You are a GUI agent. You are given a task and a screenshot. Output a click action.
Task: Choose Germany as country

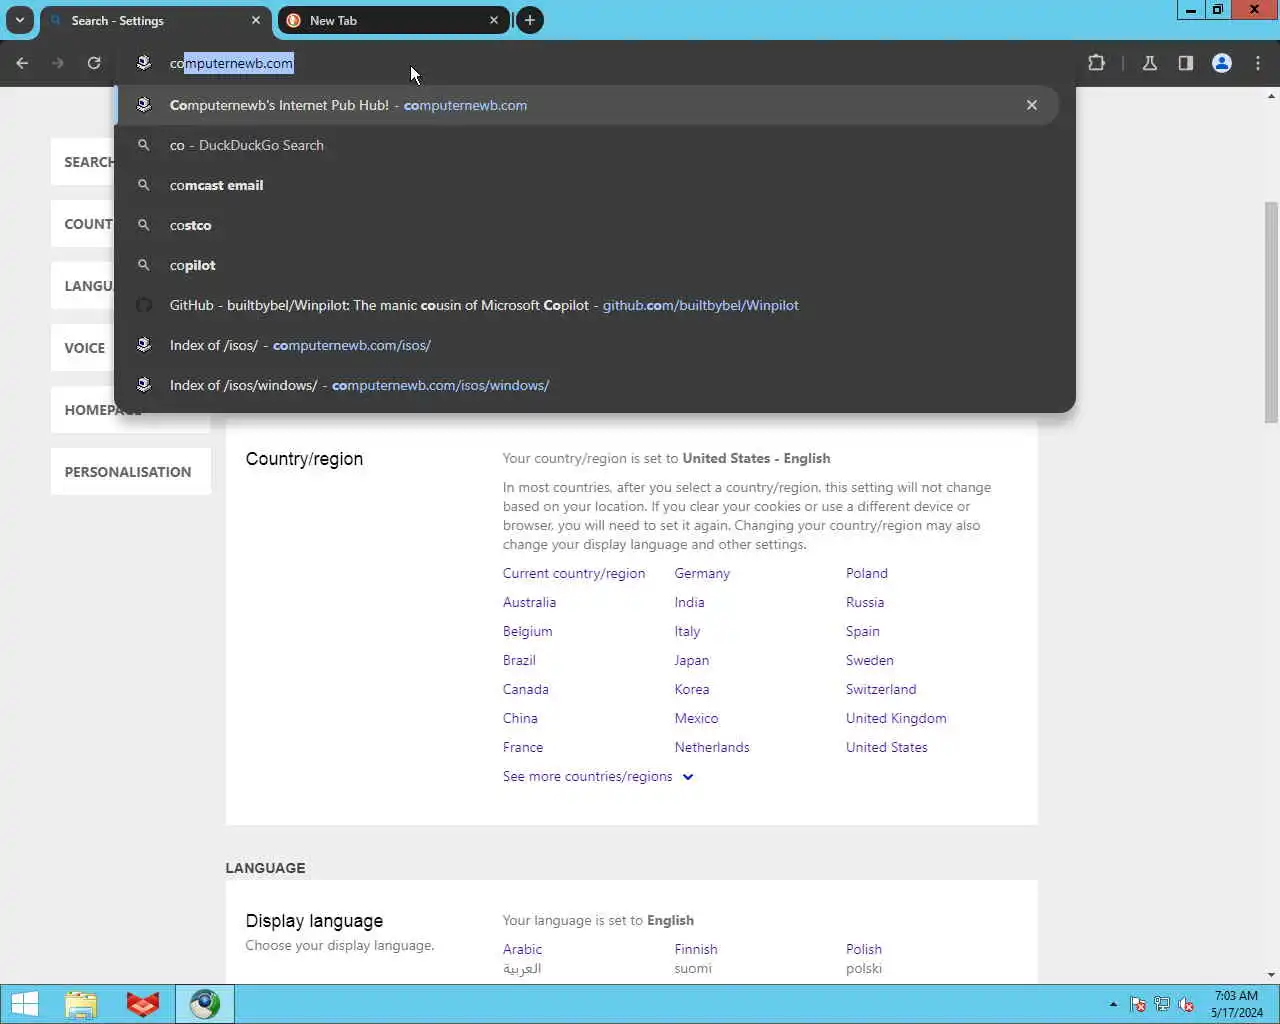click(702, 573)
